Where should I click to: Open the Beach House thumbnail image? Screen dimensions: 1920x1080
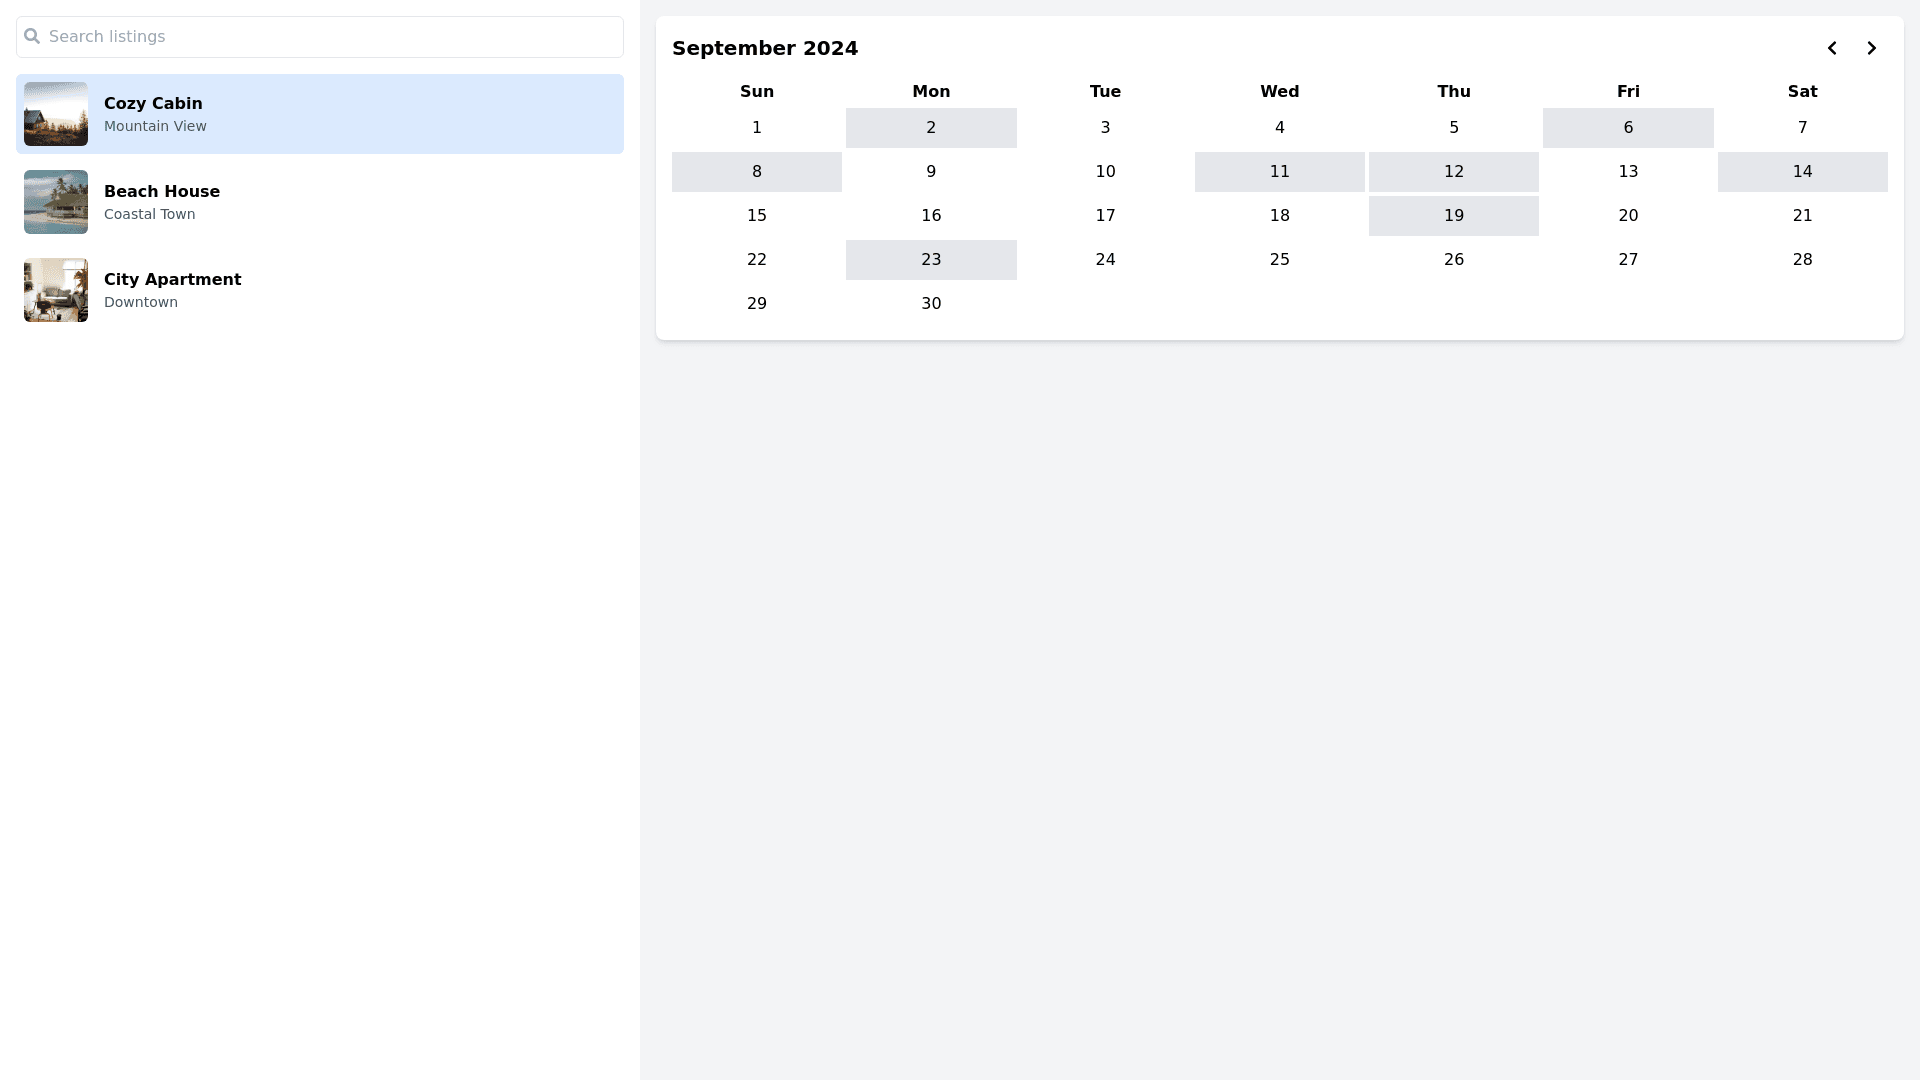pos(56,202)
